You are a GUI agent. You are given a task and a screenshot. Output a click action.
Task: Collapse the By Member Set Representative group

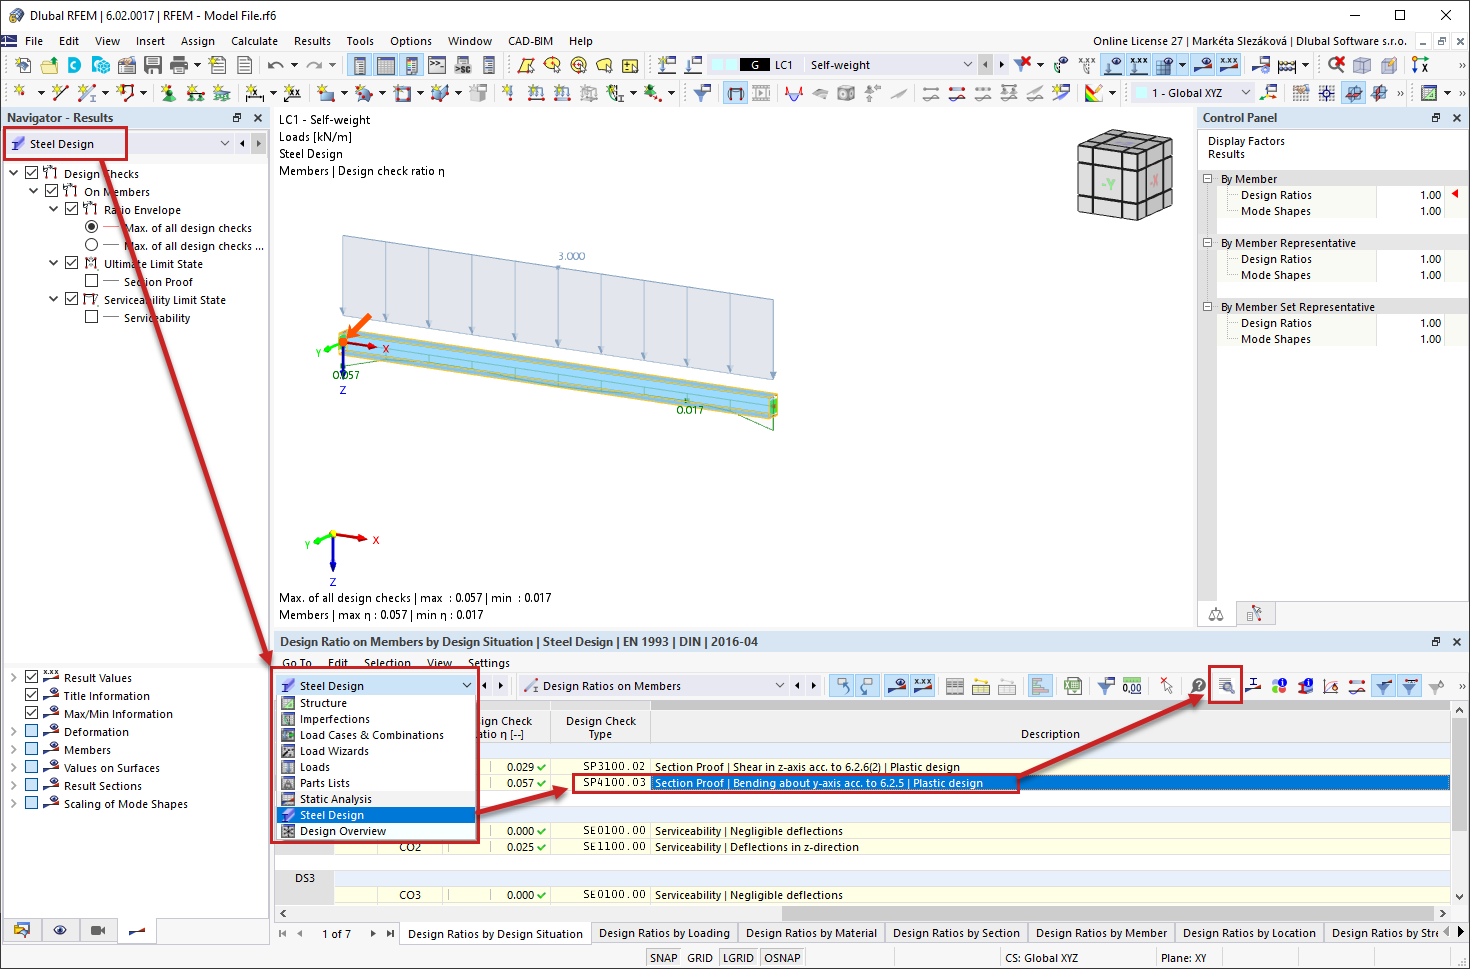[1208, 307]
